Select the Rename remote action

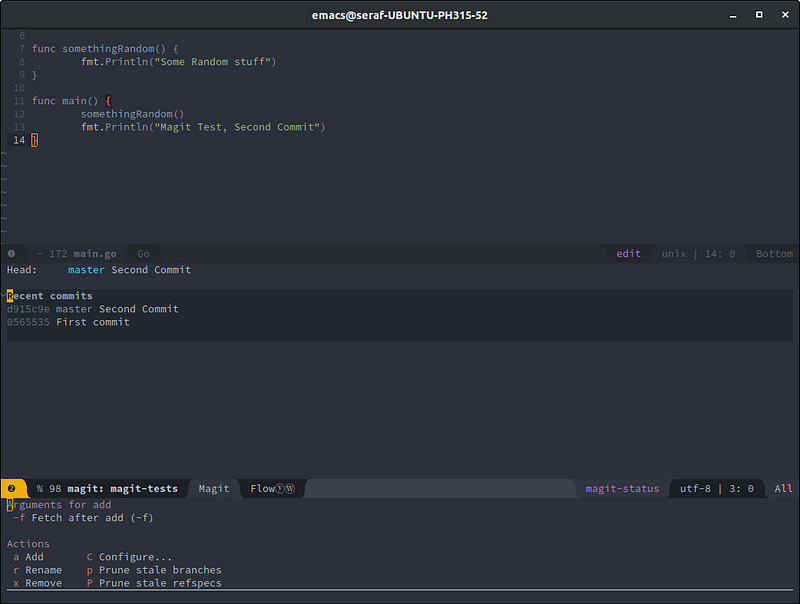pyautogui.click(x=36, y=570)
